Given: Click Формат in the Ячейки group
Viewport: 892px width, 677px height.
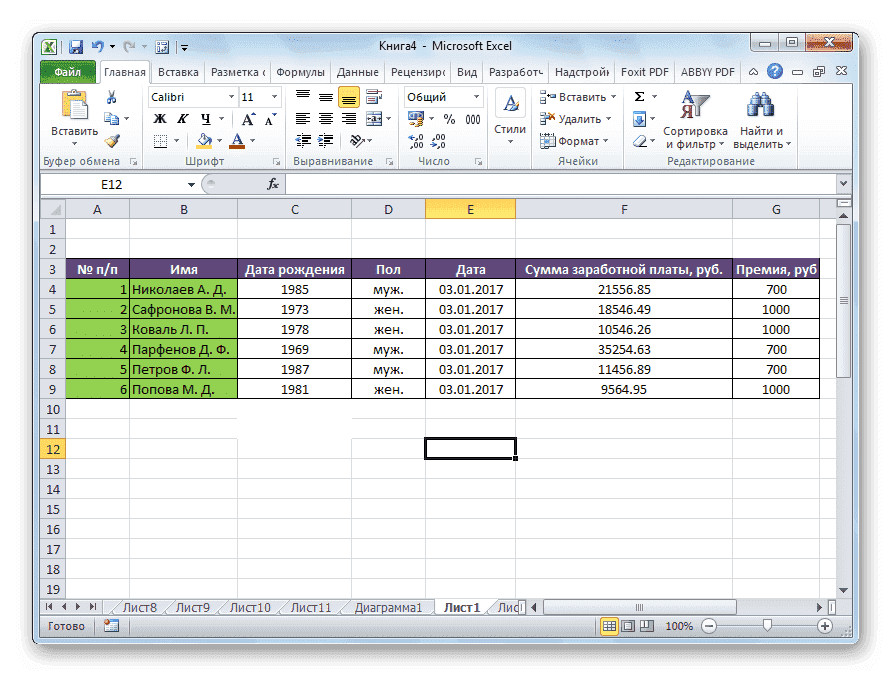Looking at the screenshot, I should [x=574, y=141].
